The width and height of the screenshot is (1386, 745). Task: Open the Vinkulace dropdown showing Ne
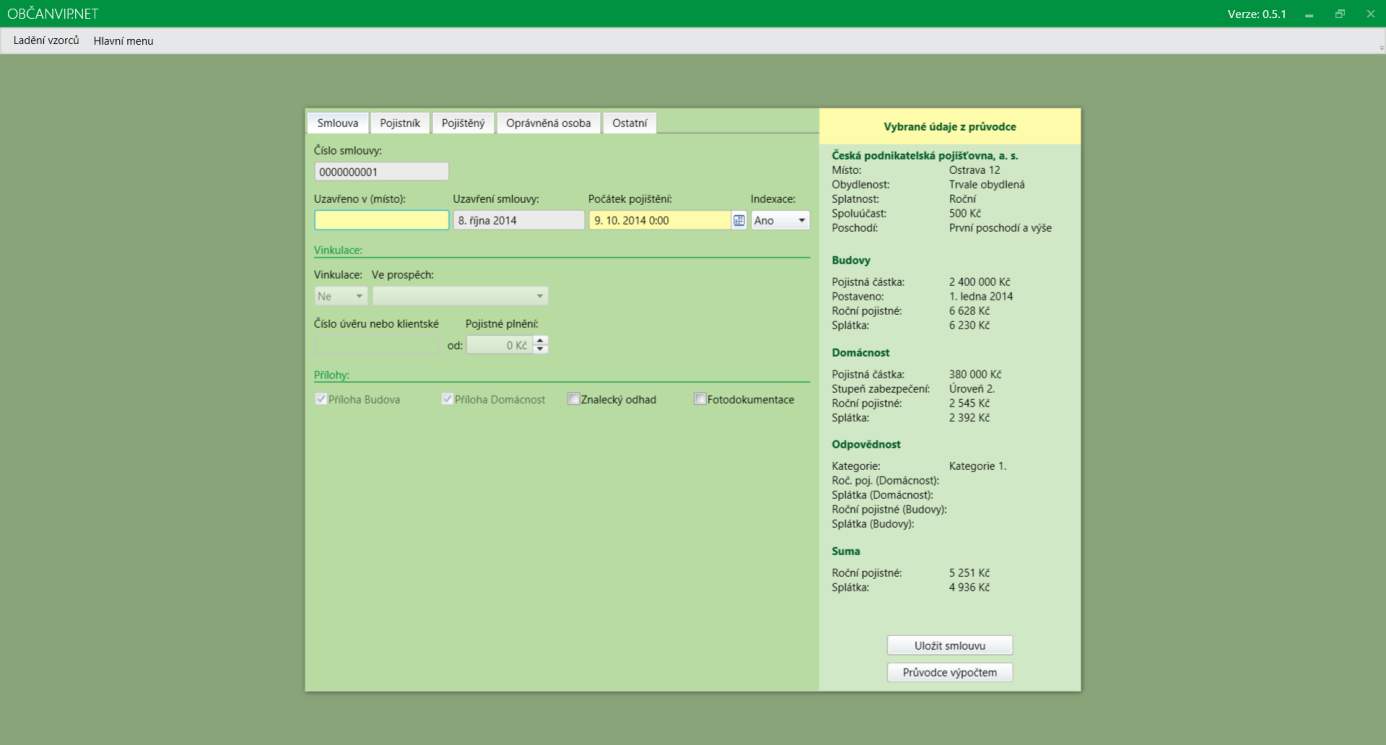(x=341, y=296)
